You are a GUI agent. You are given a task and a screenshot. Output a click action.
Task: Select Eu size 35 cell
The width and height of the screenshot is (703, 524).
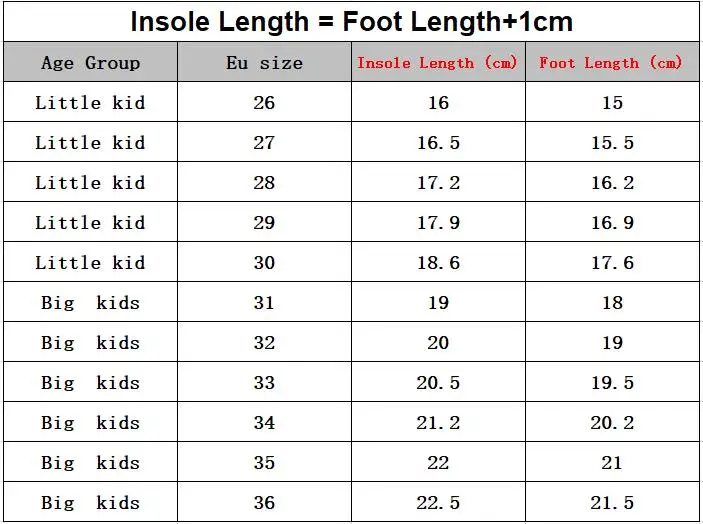(264, 463)
